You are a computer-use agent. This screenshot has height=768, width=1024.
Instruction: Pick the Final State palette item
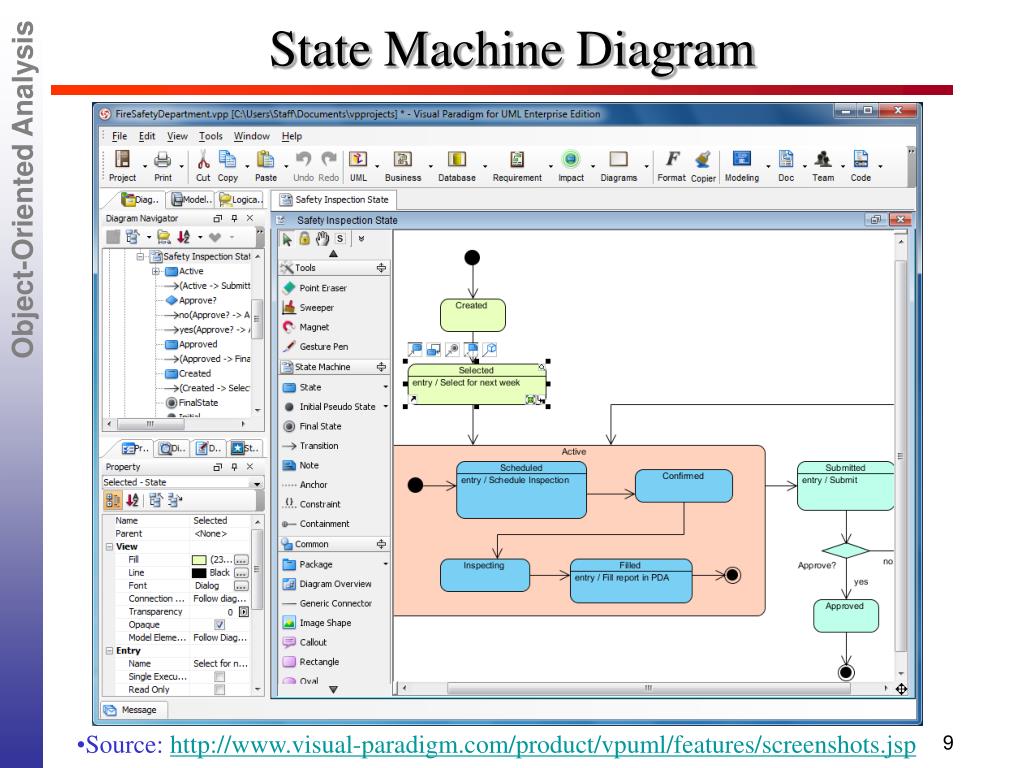tap(313, 426)
